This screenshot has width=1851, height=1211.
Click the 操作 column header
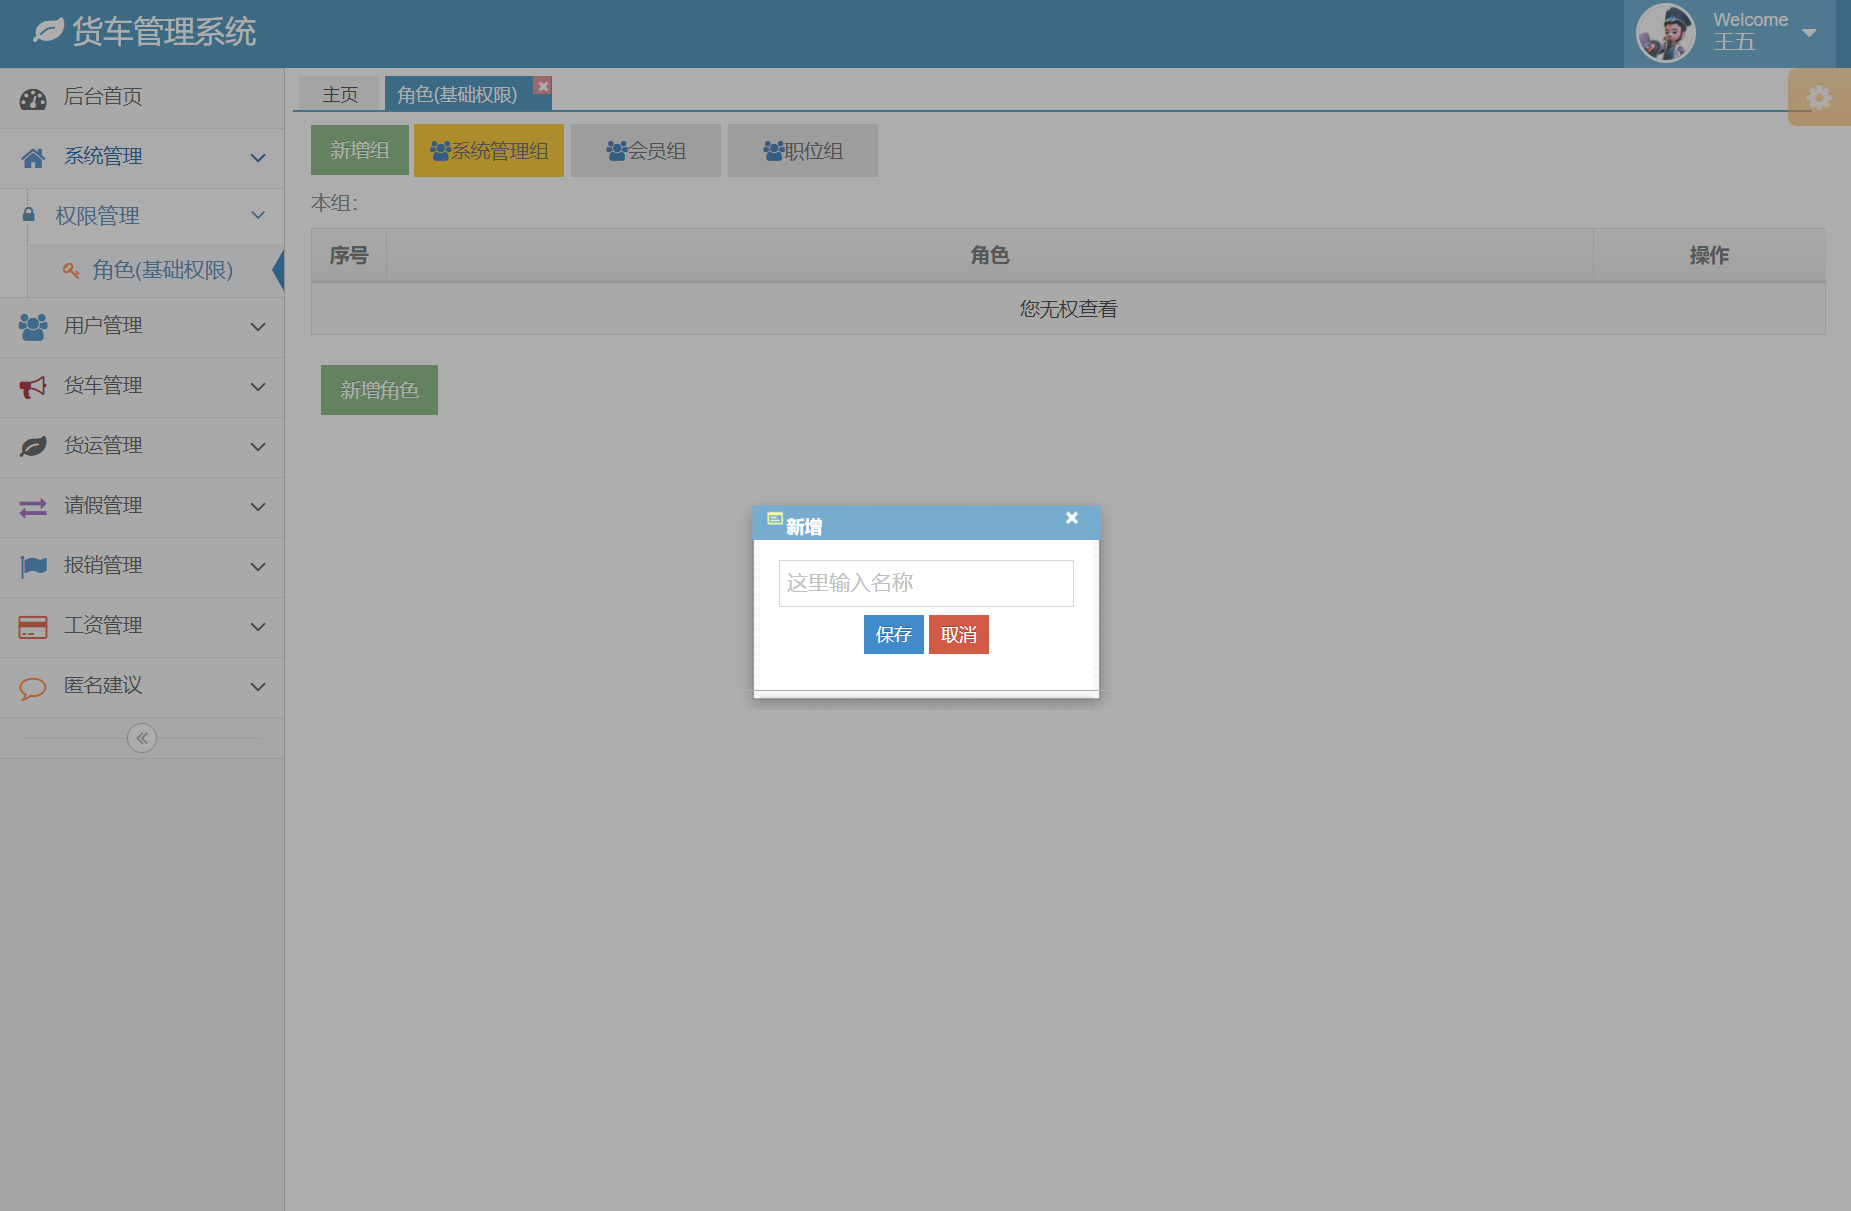[1709, 255]
